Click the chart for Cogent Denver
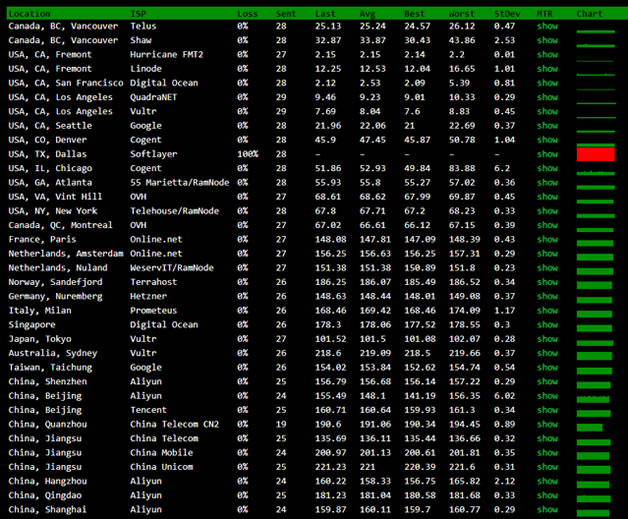628x519 pixels. pos(596,145)
